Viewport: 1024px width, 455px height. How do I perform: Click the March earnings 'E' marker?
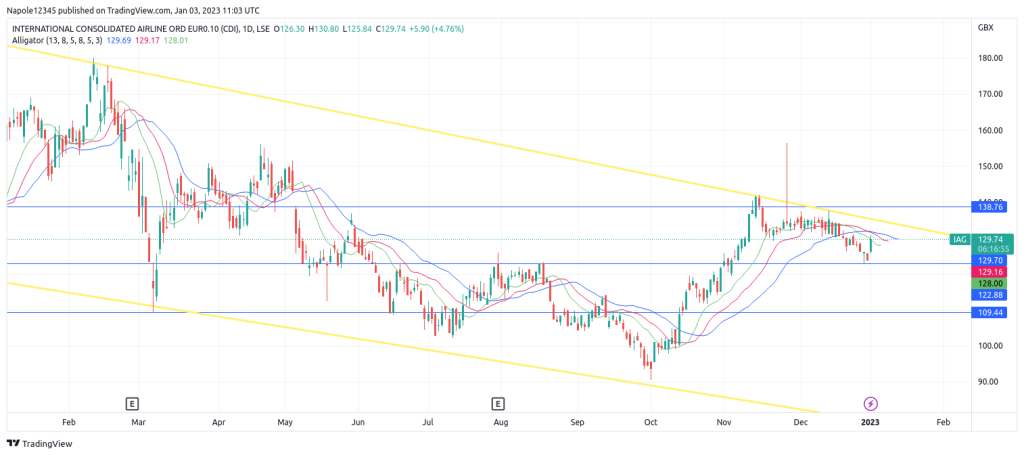[133, 403]
